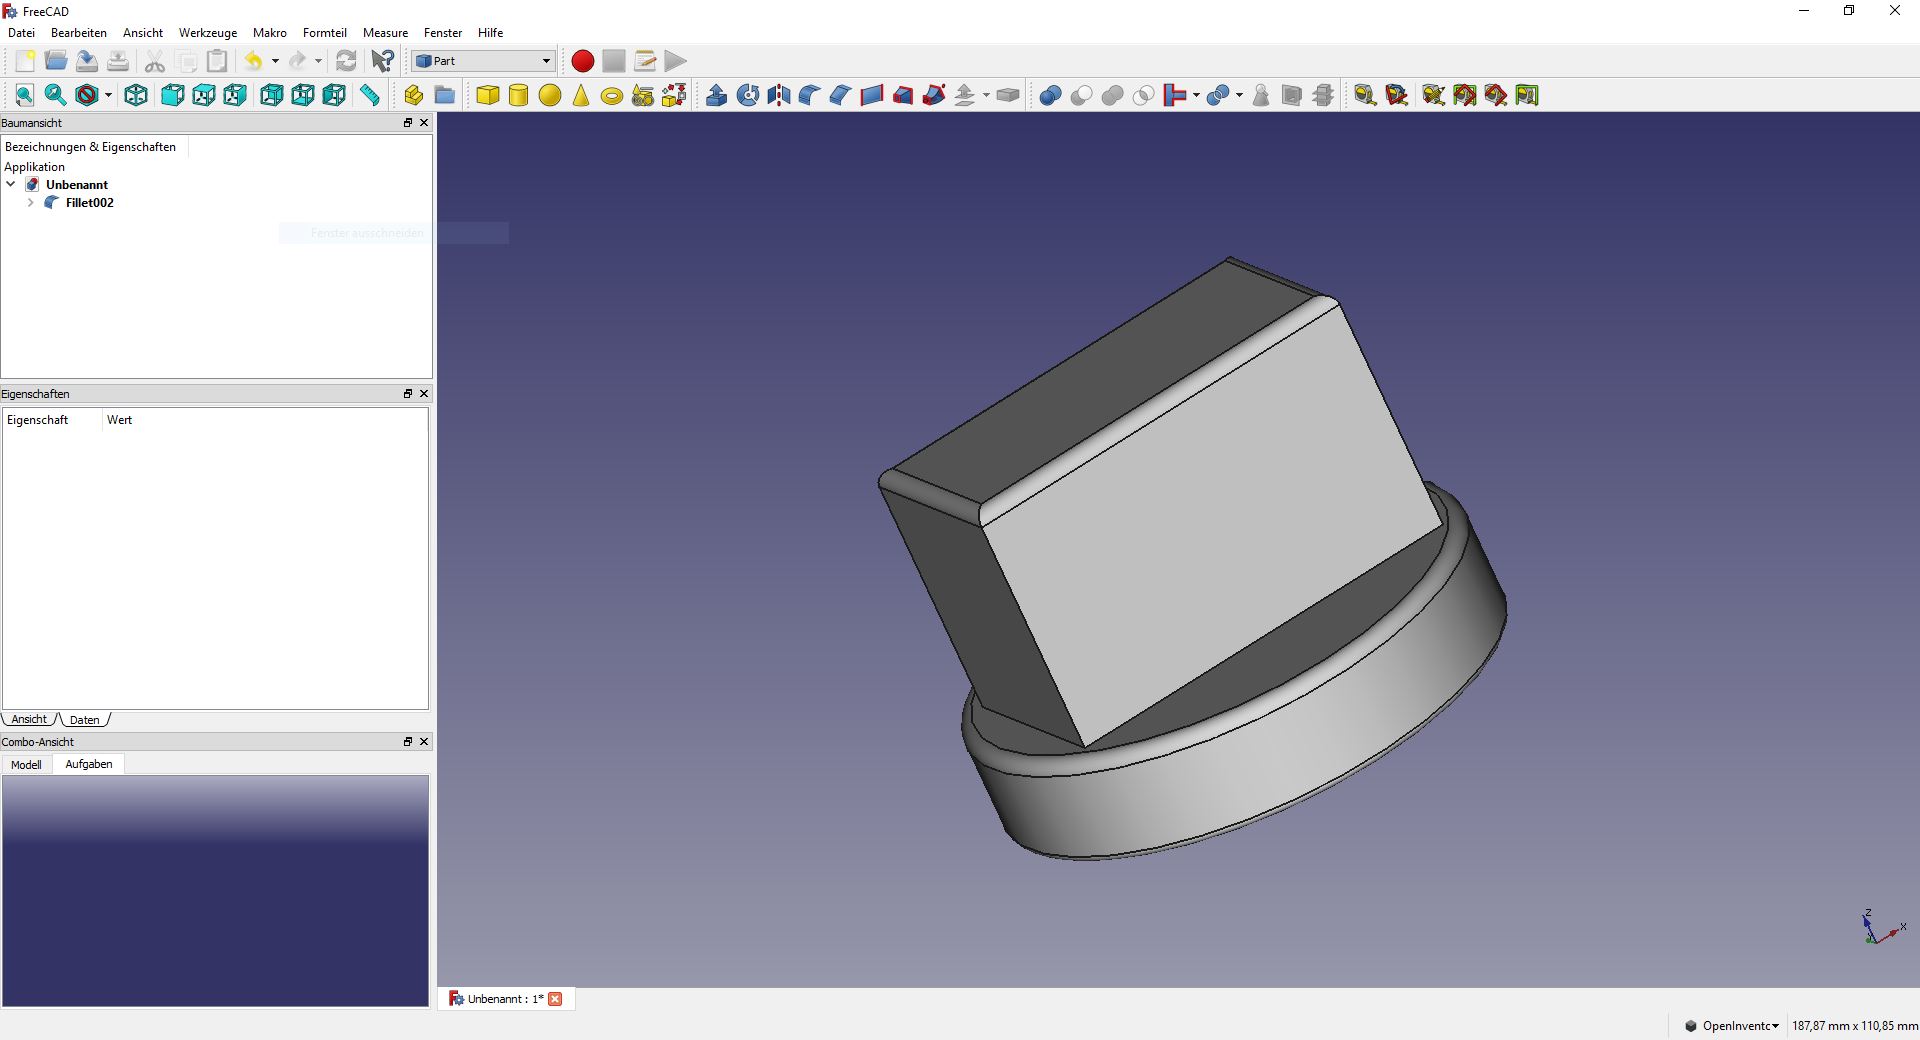Click the Measure Toggle All icon
This screenshot has height=1040, width=1920.
[x=1464, y=95]
